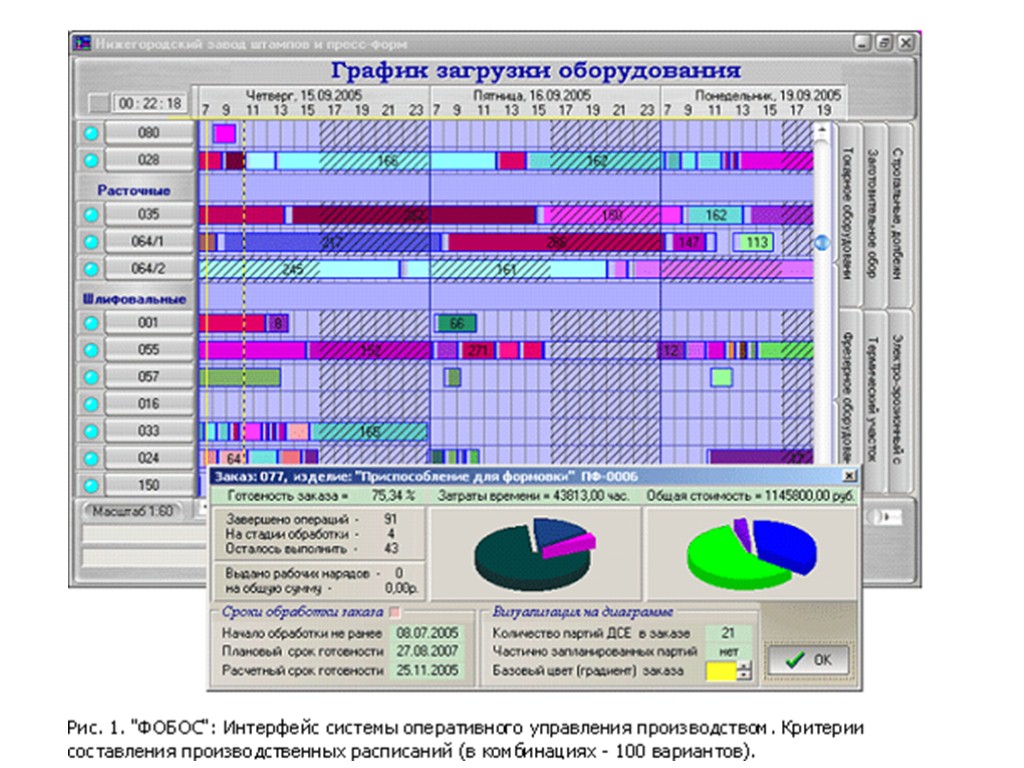Select the pink hatched block 160 on row 035
1024x768 pixels.
(613, 215)
